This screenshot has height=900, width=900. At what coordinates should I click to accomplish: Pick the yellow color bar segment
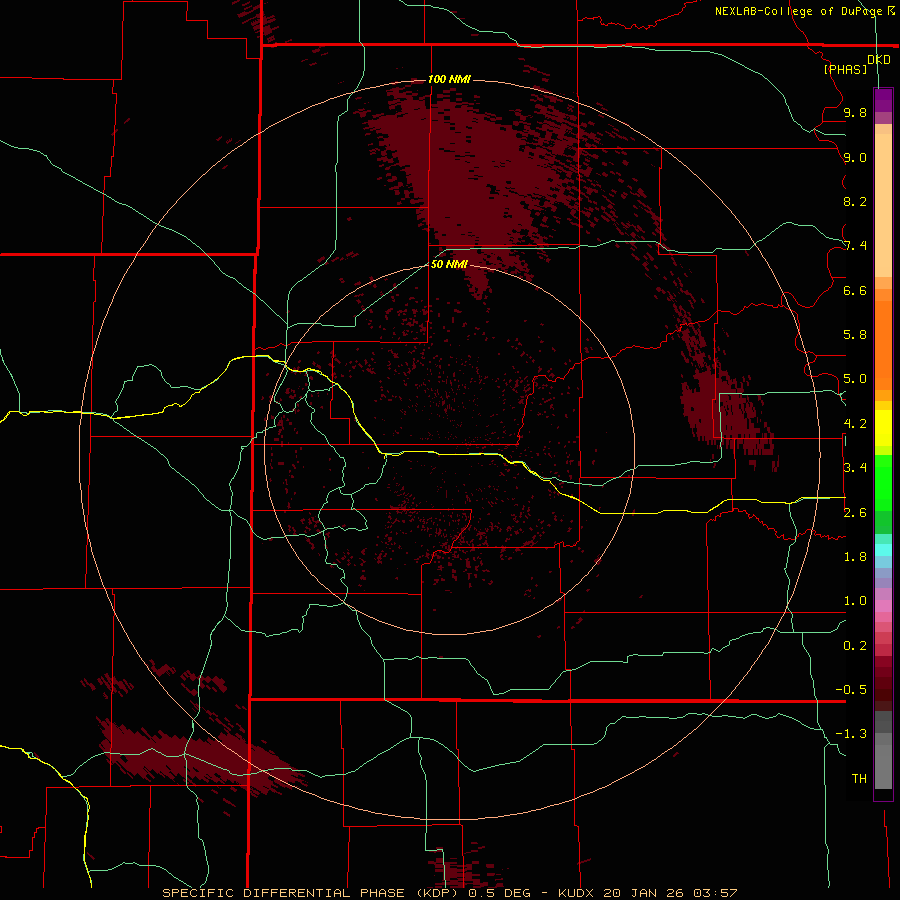pyautogui.click(x=883, y=428)
